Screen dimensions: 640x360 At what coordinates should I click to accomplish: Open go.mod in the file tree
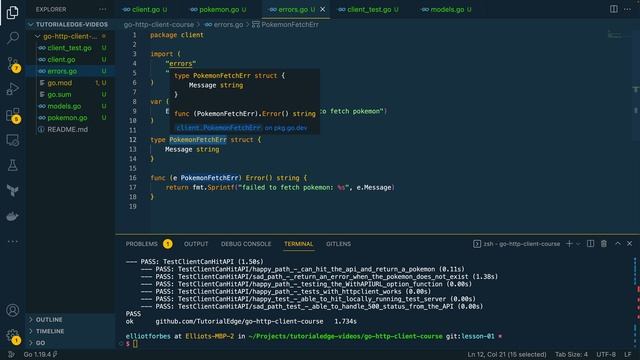pyautogui.click(x=70, y=83)
